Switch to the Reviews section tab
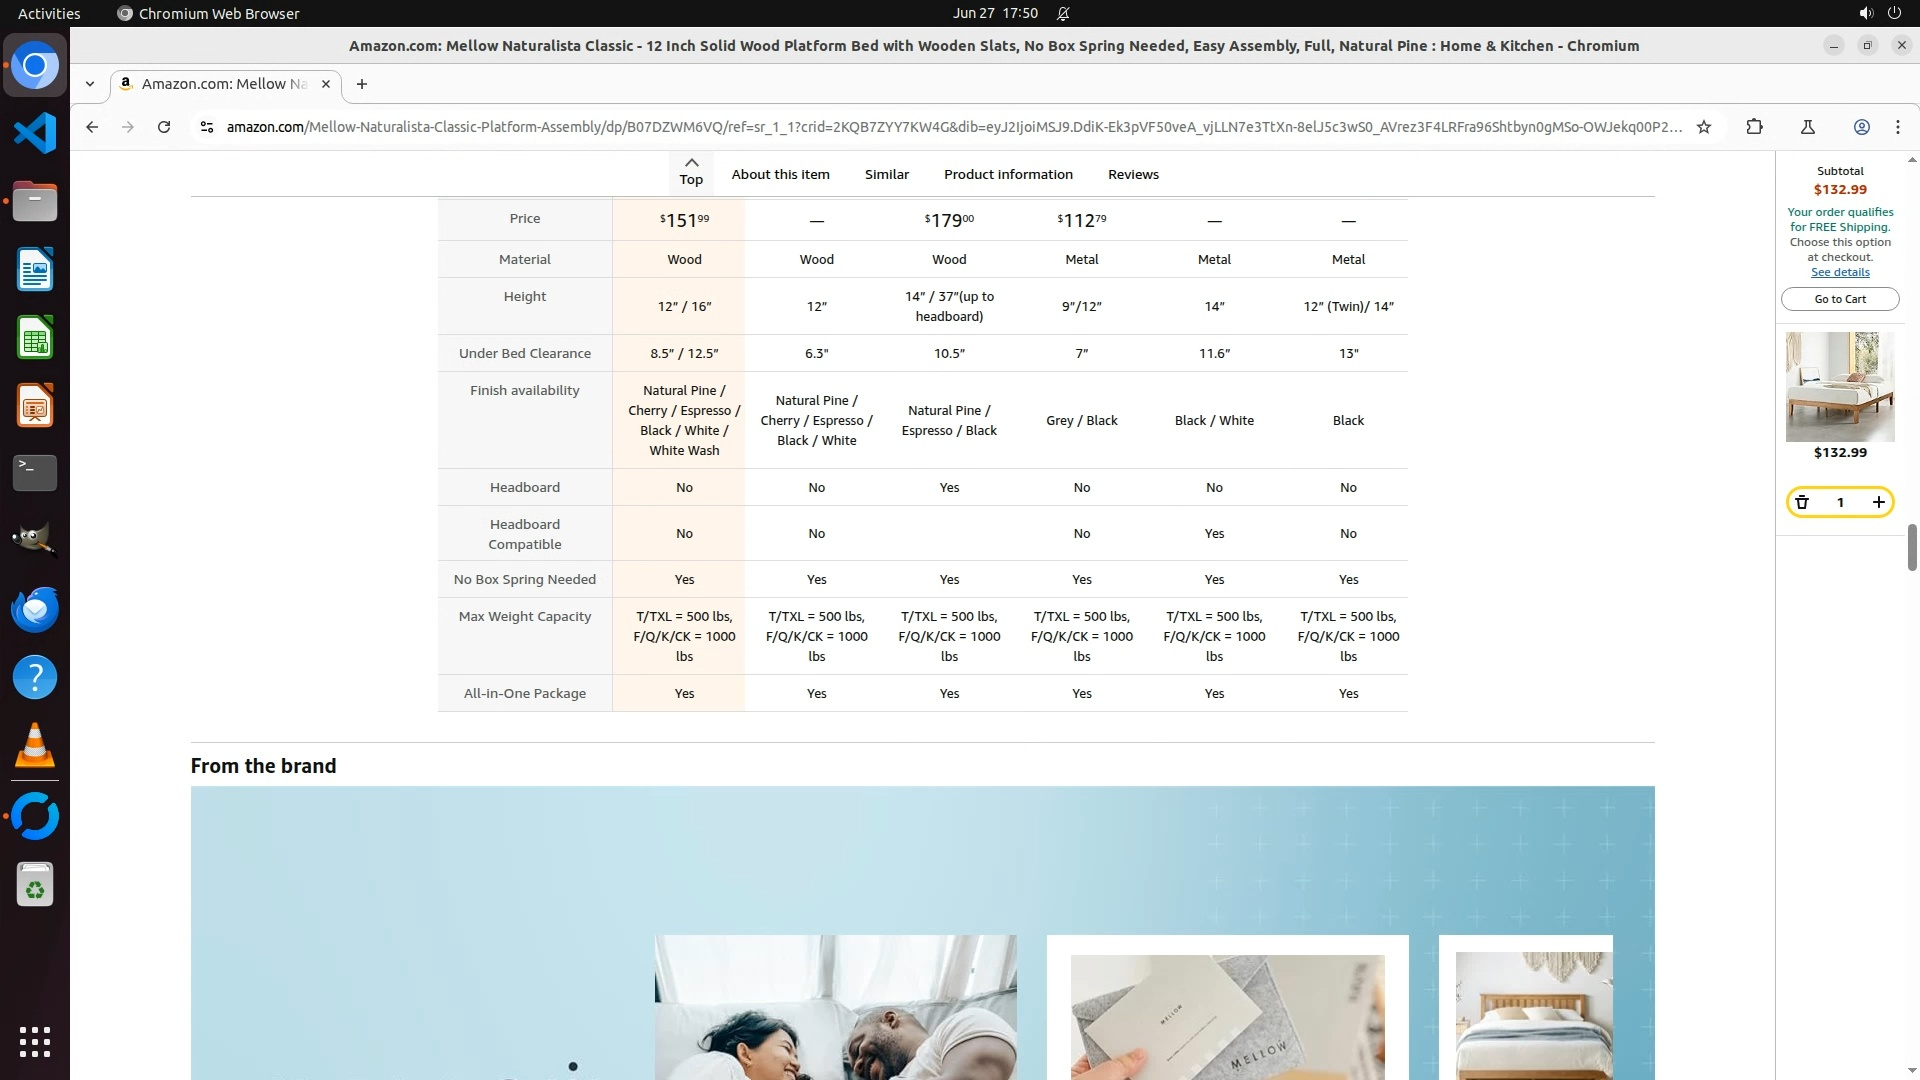This screenshot has width=1920, height=1080. tap(1132, 174)
